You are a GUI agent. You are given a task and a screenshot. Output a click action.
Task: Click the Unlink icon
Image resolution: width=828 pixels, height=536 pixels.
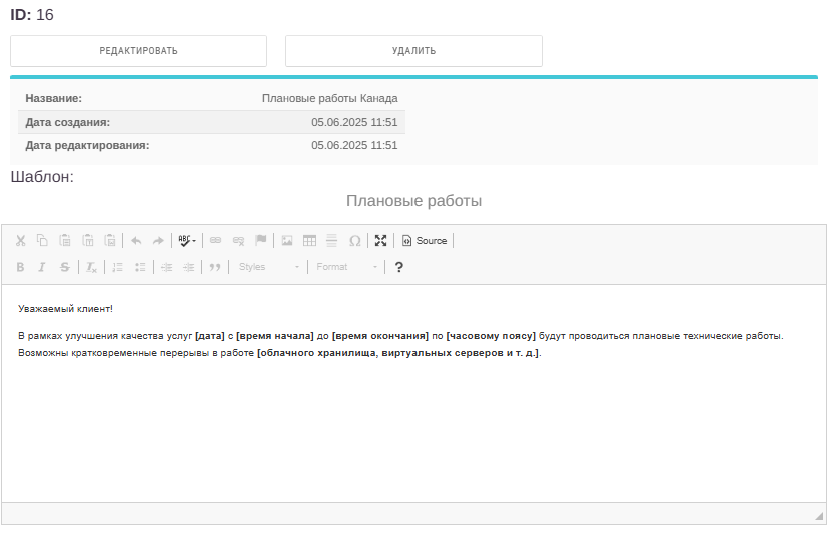238,241
